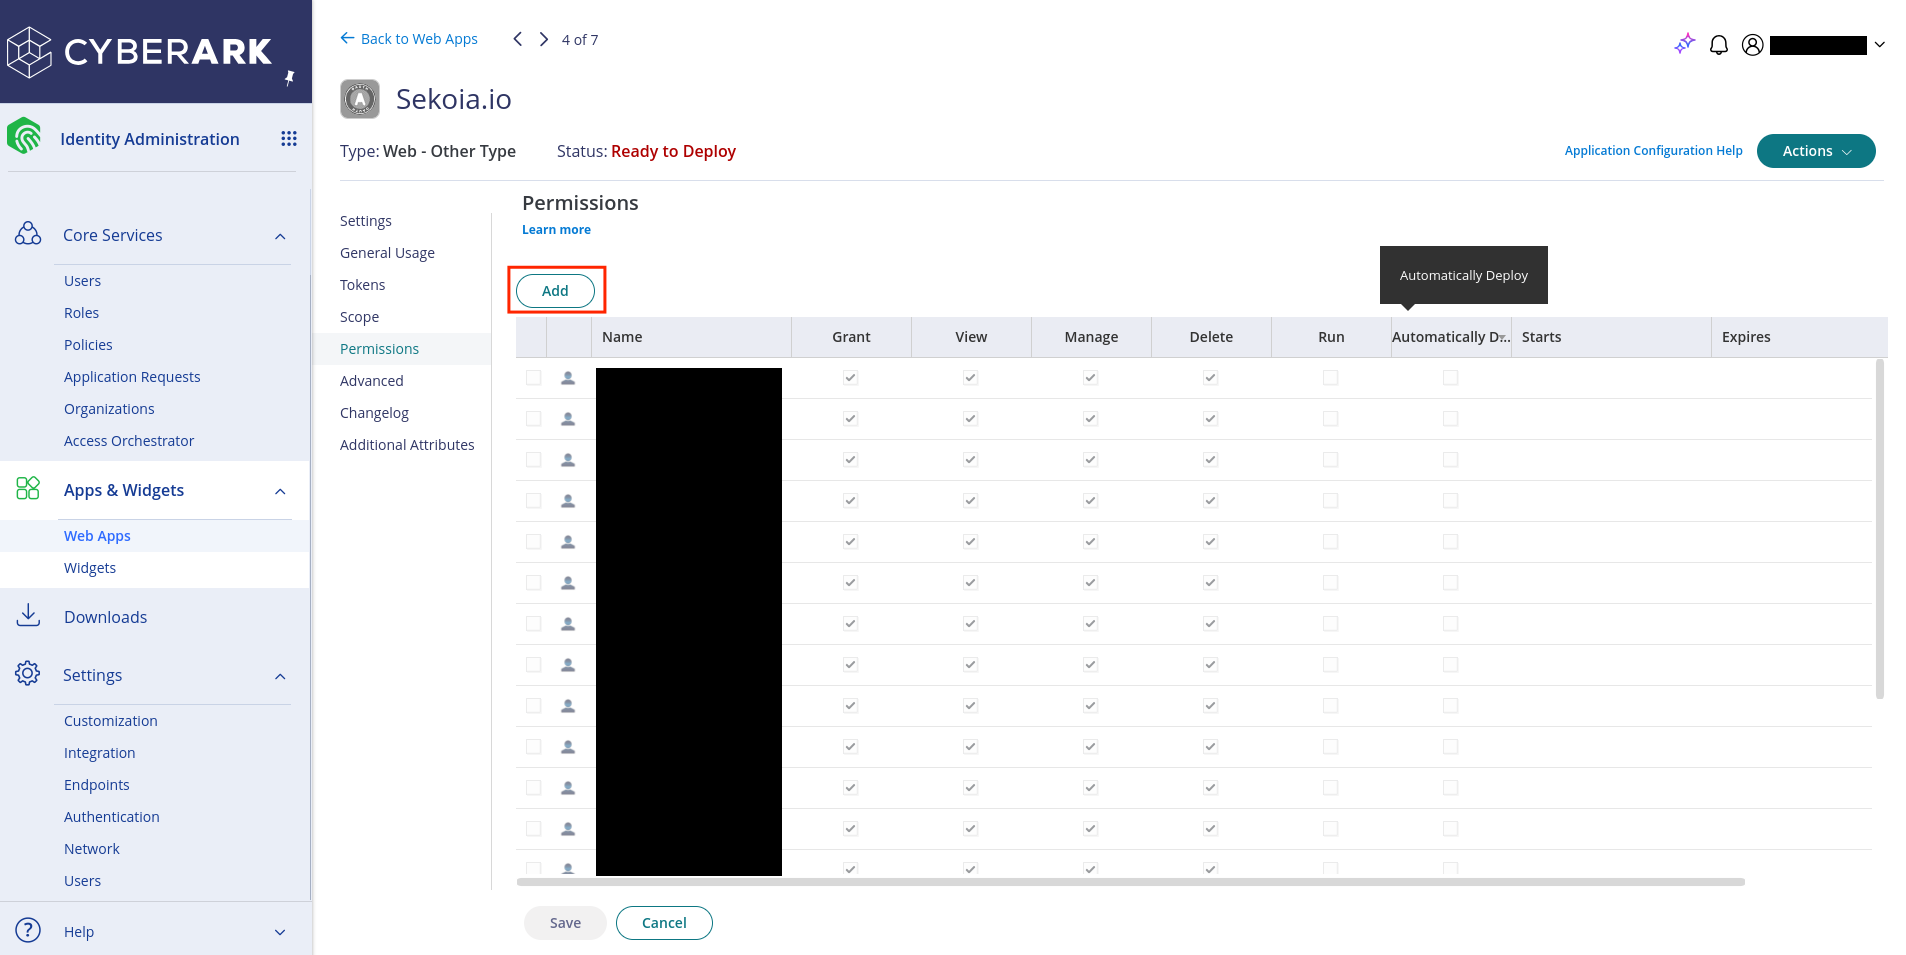This screenshot has width=1906, height=955.
Task: Click the Core Services icon
Action: [28, 234]
